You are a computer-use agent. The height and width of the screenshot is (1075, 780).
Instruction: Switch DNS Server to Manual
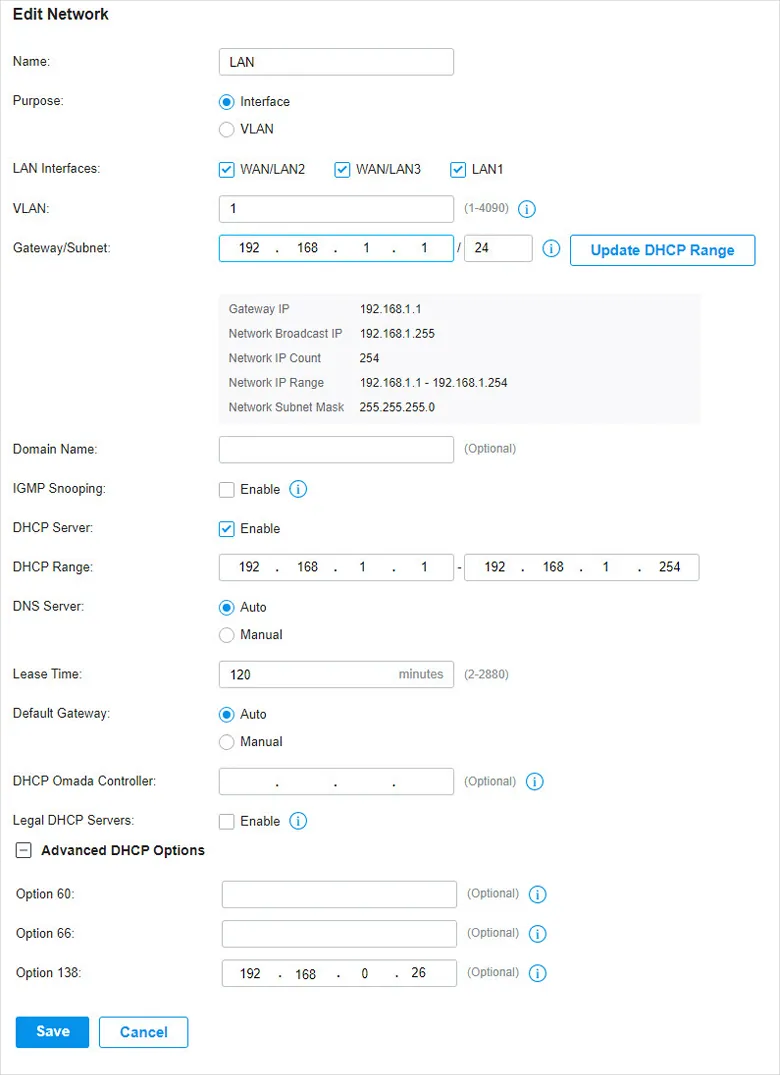(227, 634)
